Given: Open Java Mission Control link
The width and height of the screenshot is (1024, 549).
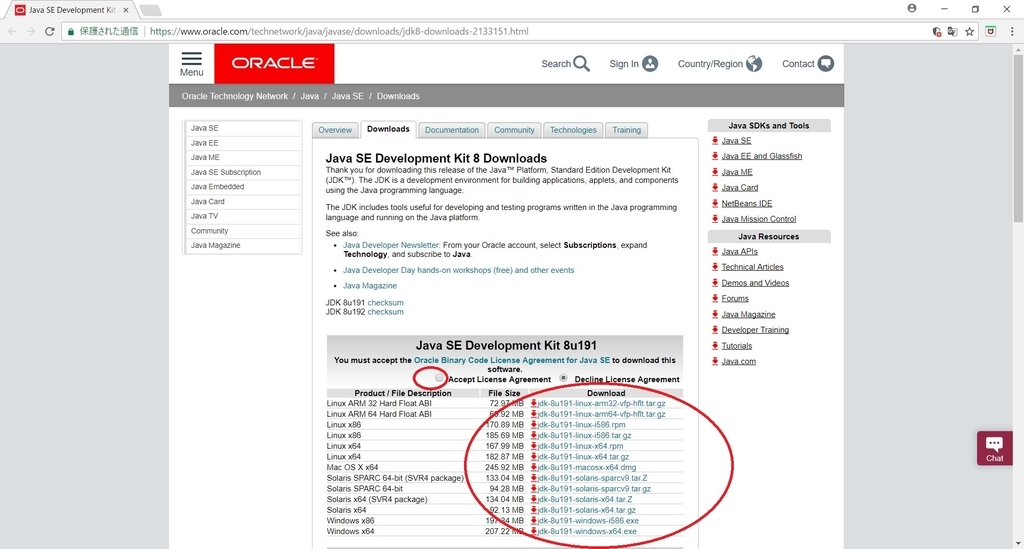Looking at the screenshot, I should [x=759, y=219].
